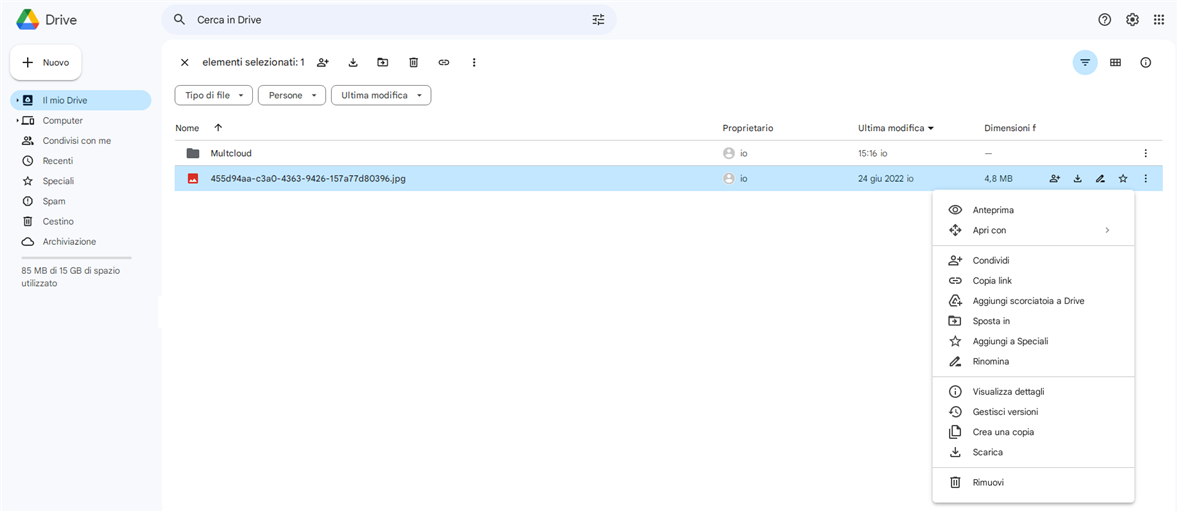Click 24 giu 2022 modification date cell
This screenshot has height=511, width=1177.
[x=886, y=179]
